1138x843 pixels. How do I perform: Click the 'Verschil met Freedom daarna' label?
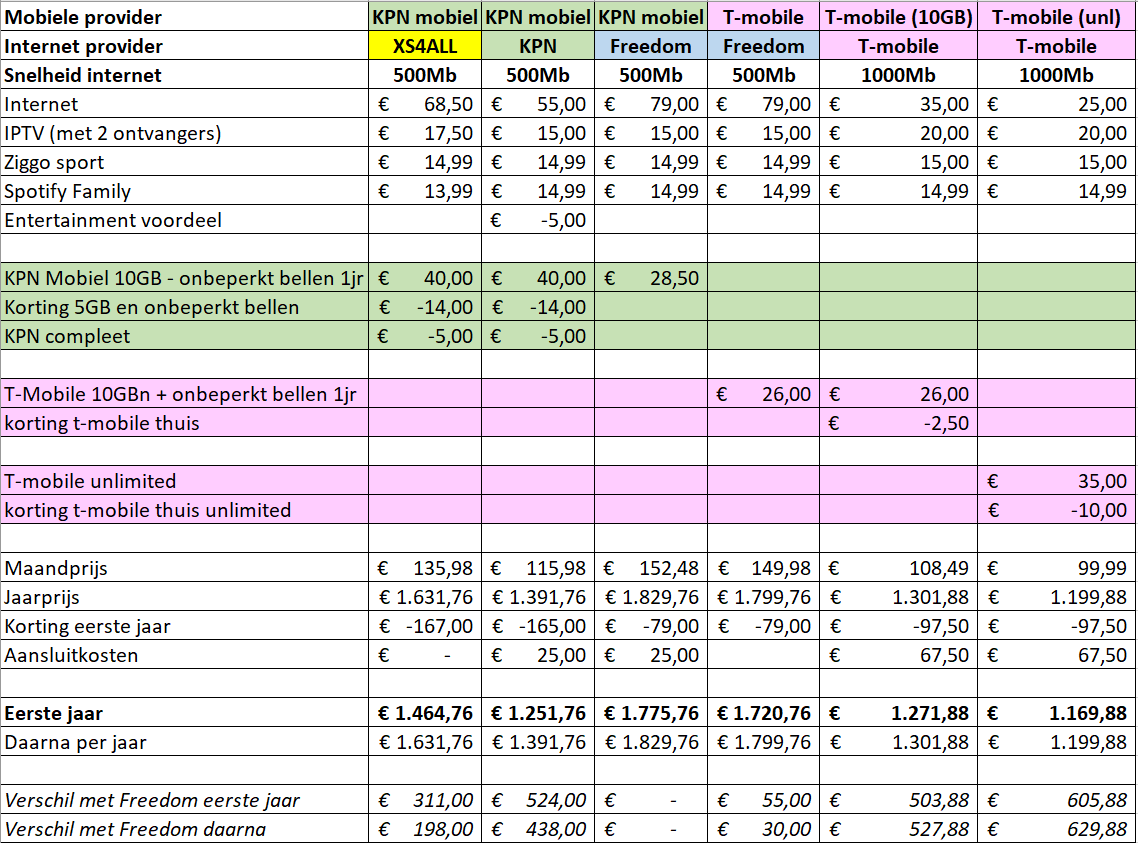pyautogui.click(x=184, y=829)
